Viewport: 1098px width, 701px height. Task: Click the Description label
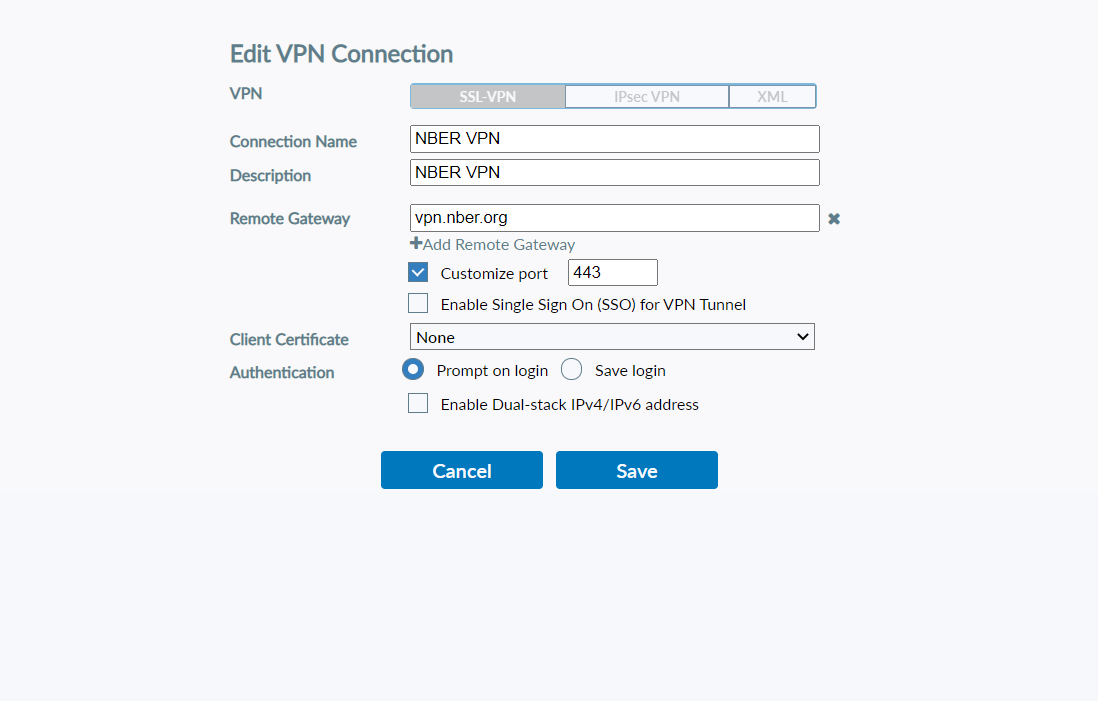point(270,176)
